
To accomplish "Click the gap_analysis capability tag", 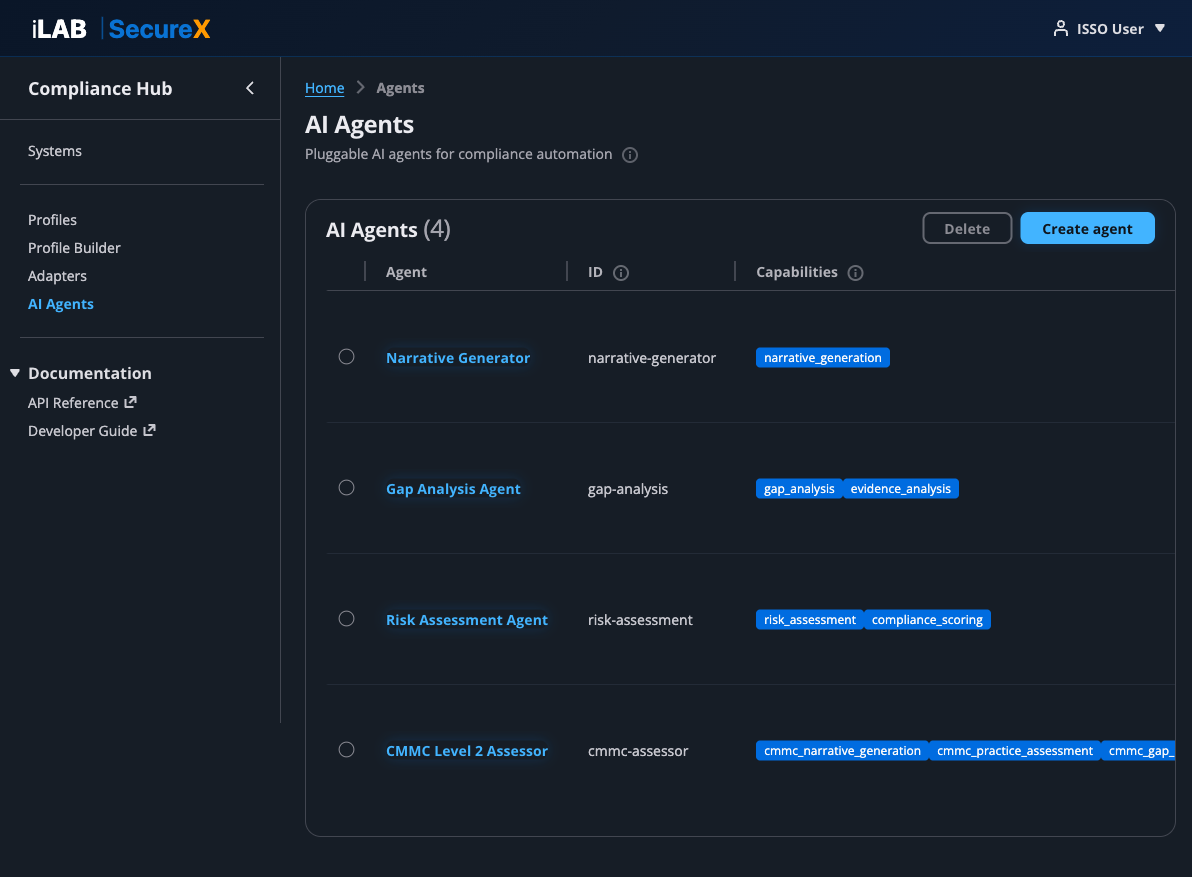I will pyautogui.click(x=799, y=489).
